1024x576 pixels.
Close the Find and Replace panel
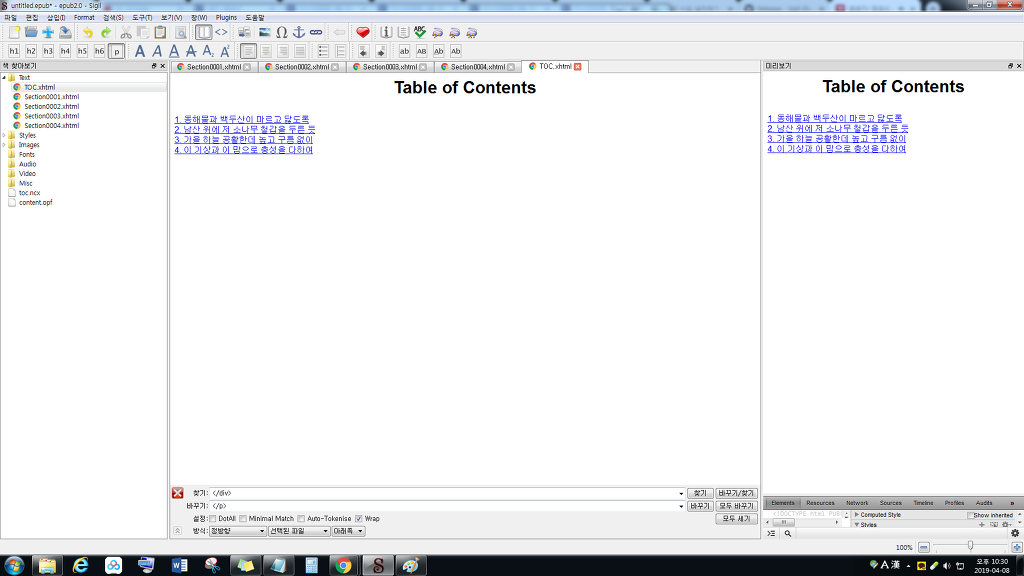(178, 493)
